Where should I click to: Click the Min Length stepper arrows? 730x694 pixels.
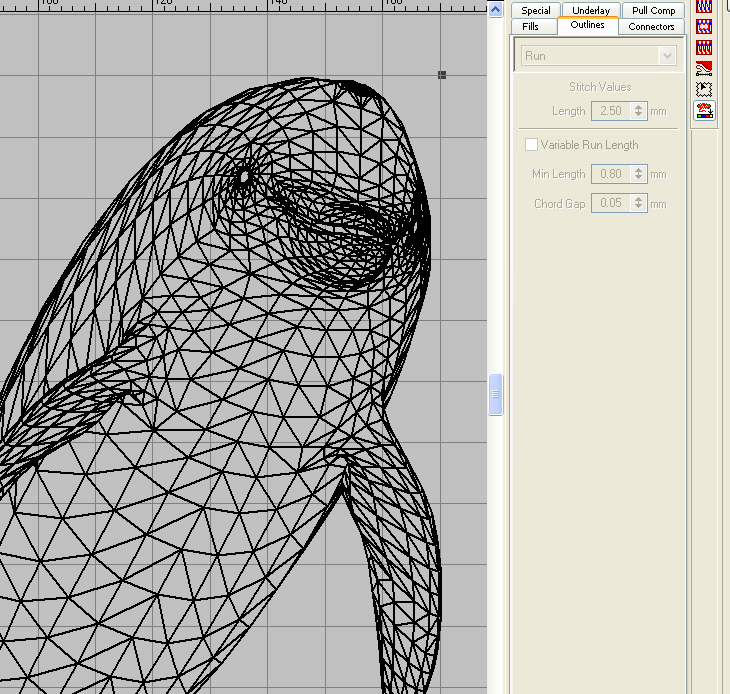coord(640,174)
